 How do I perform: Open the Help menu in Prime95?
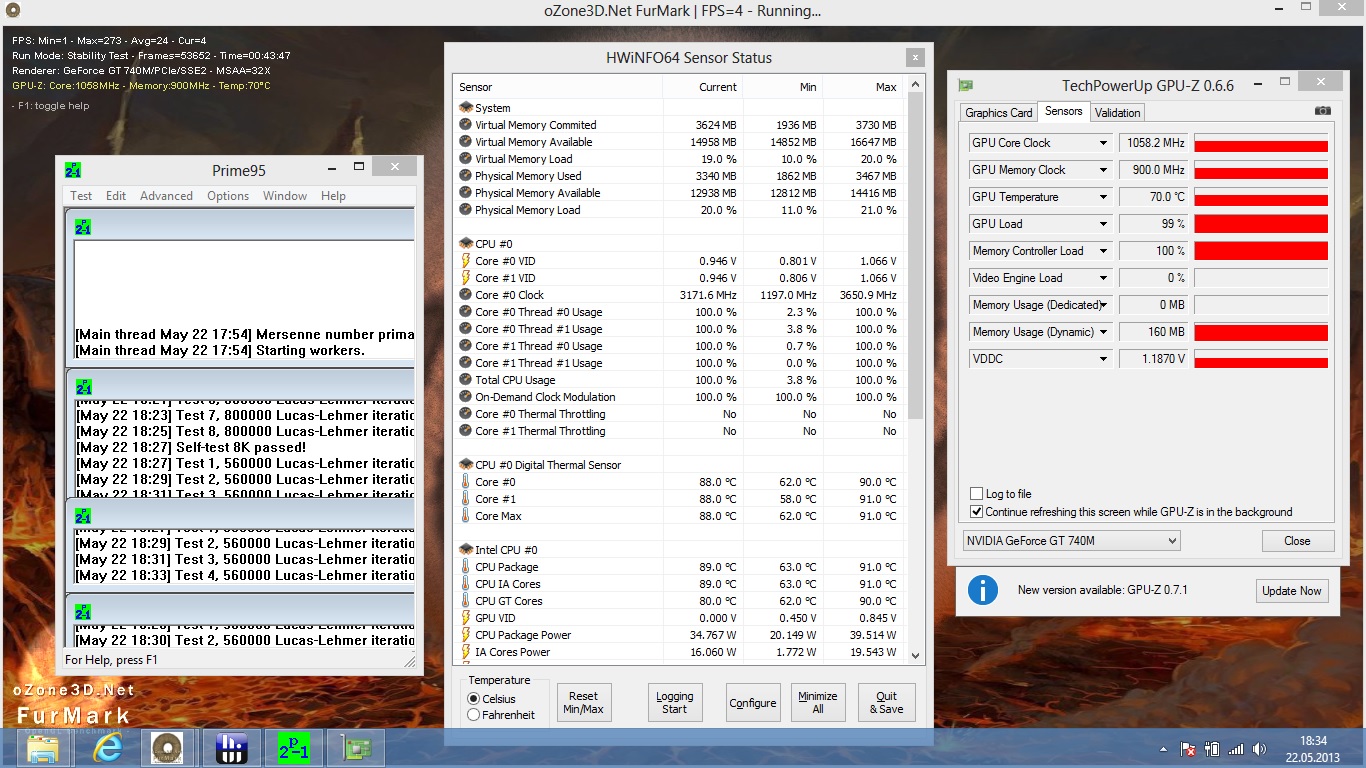[x=333, y=196]
